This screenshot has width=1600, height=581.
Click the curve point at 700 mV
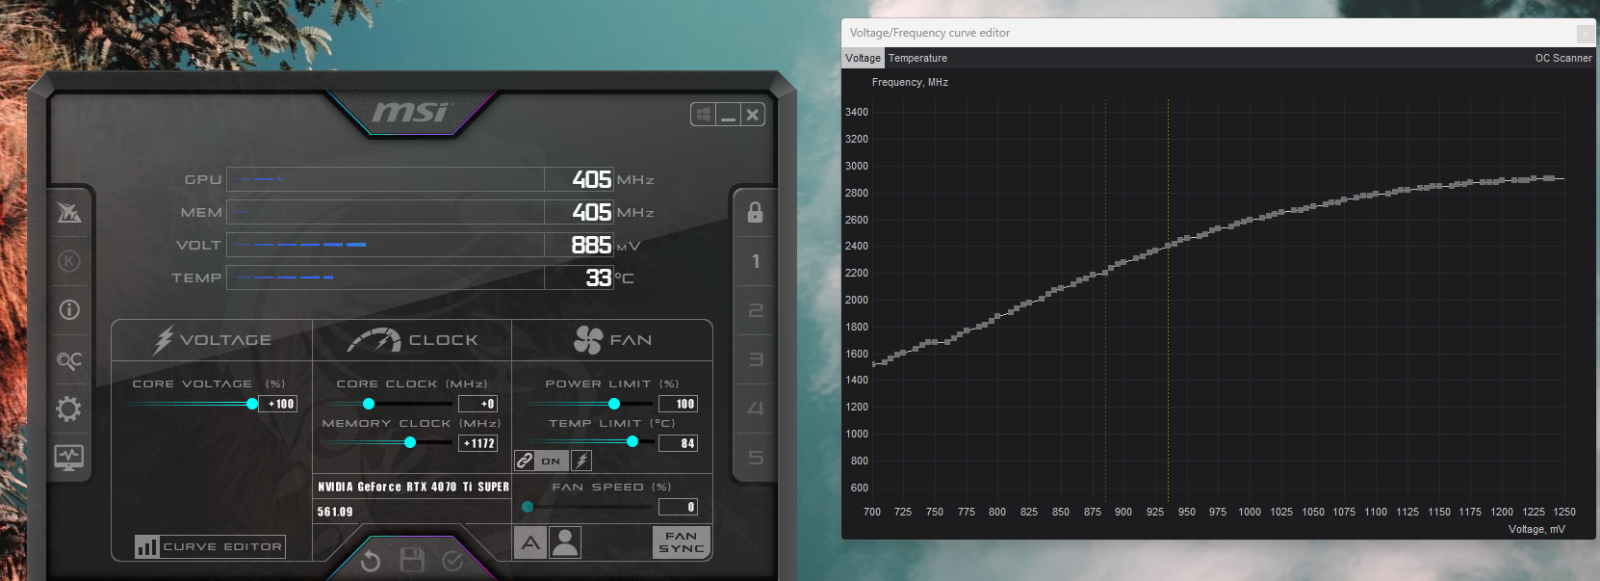point(873,364)
